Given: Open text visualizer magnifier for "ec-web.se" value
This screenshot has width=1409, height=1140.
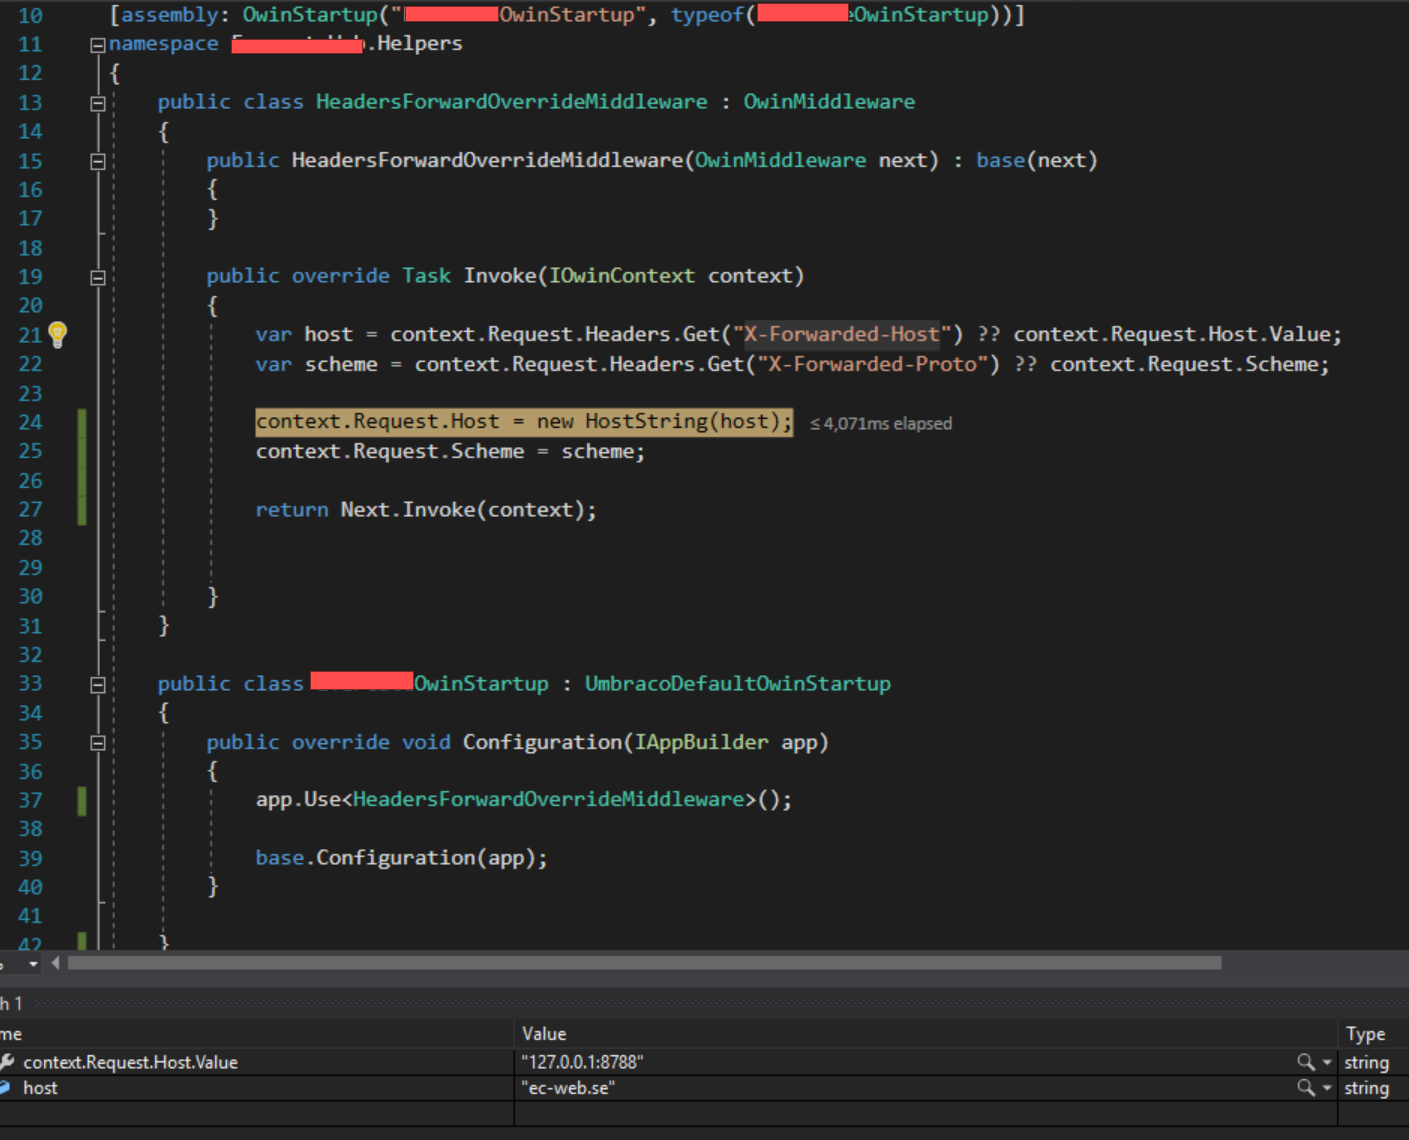Looking at the screenshot, I should tap(1305, 1088).
